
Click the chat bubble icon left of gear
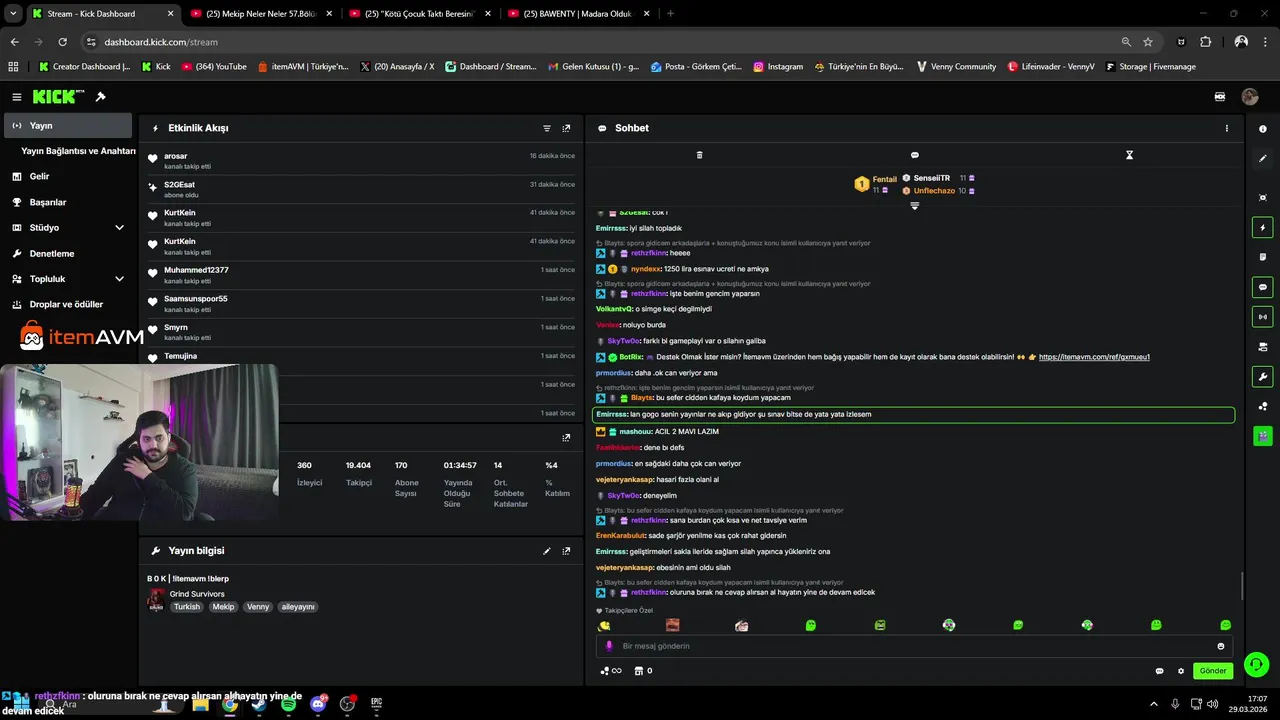tap(1160, 671)
